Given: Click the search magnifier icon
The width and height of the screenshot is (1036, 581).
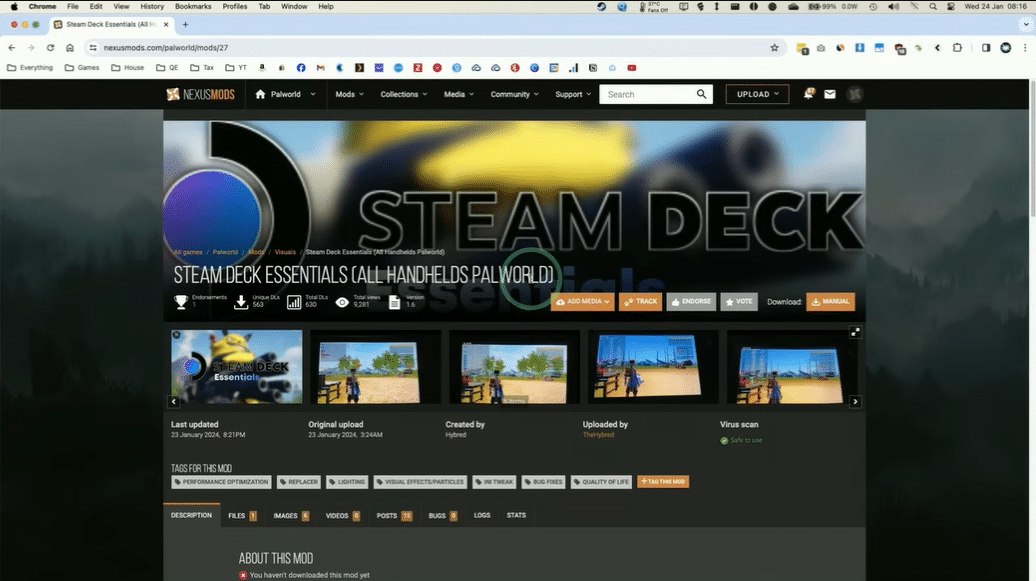Looking at the screenshot, I should click(702, 94).
